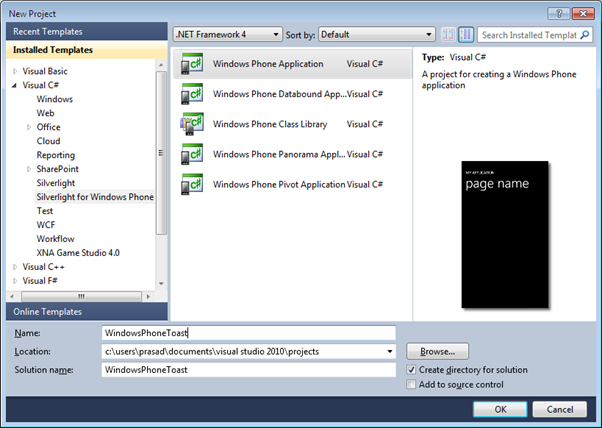Select XNA Game Studio 4.0 tree item
Viewport: 602px width, 428px height.
pyautogui.click(x=78, y=253)
